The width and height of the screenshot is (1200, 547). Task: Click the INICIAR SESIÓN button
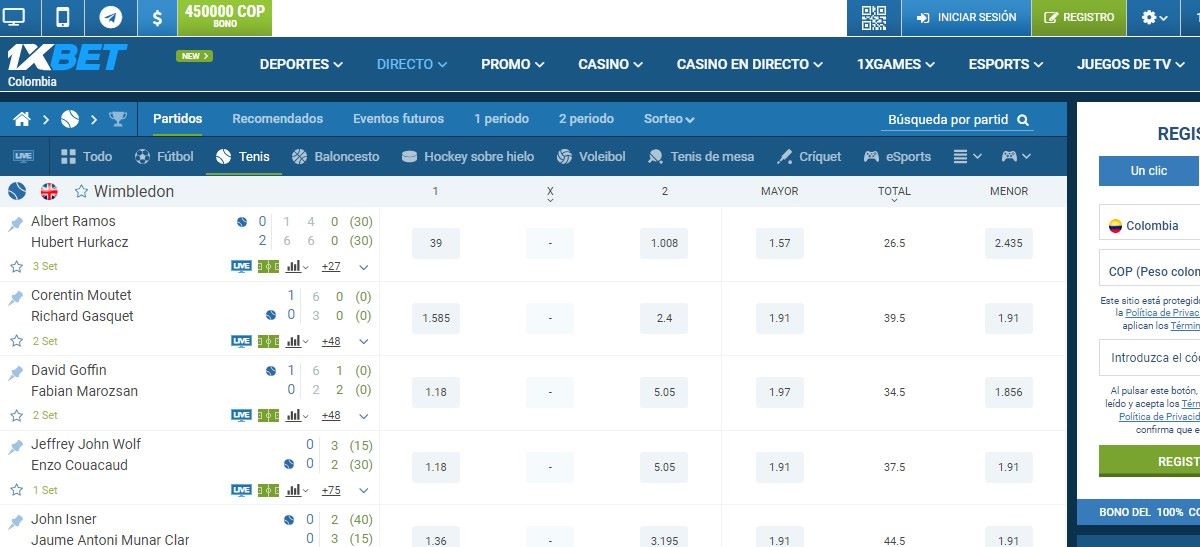click(x=966, y=18)
